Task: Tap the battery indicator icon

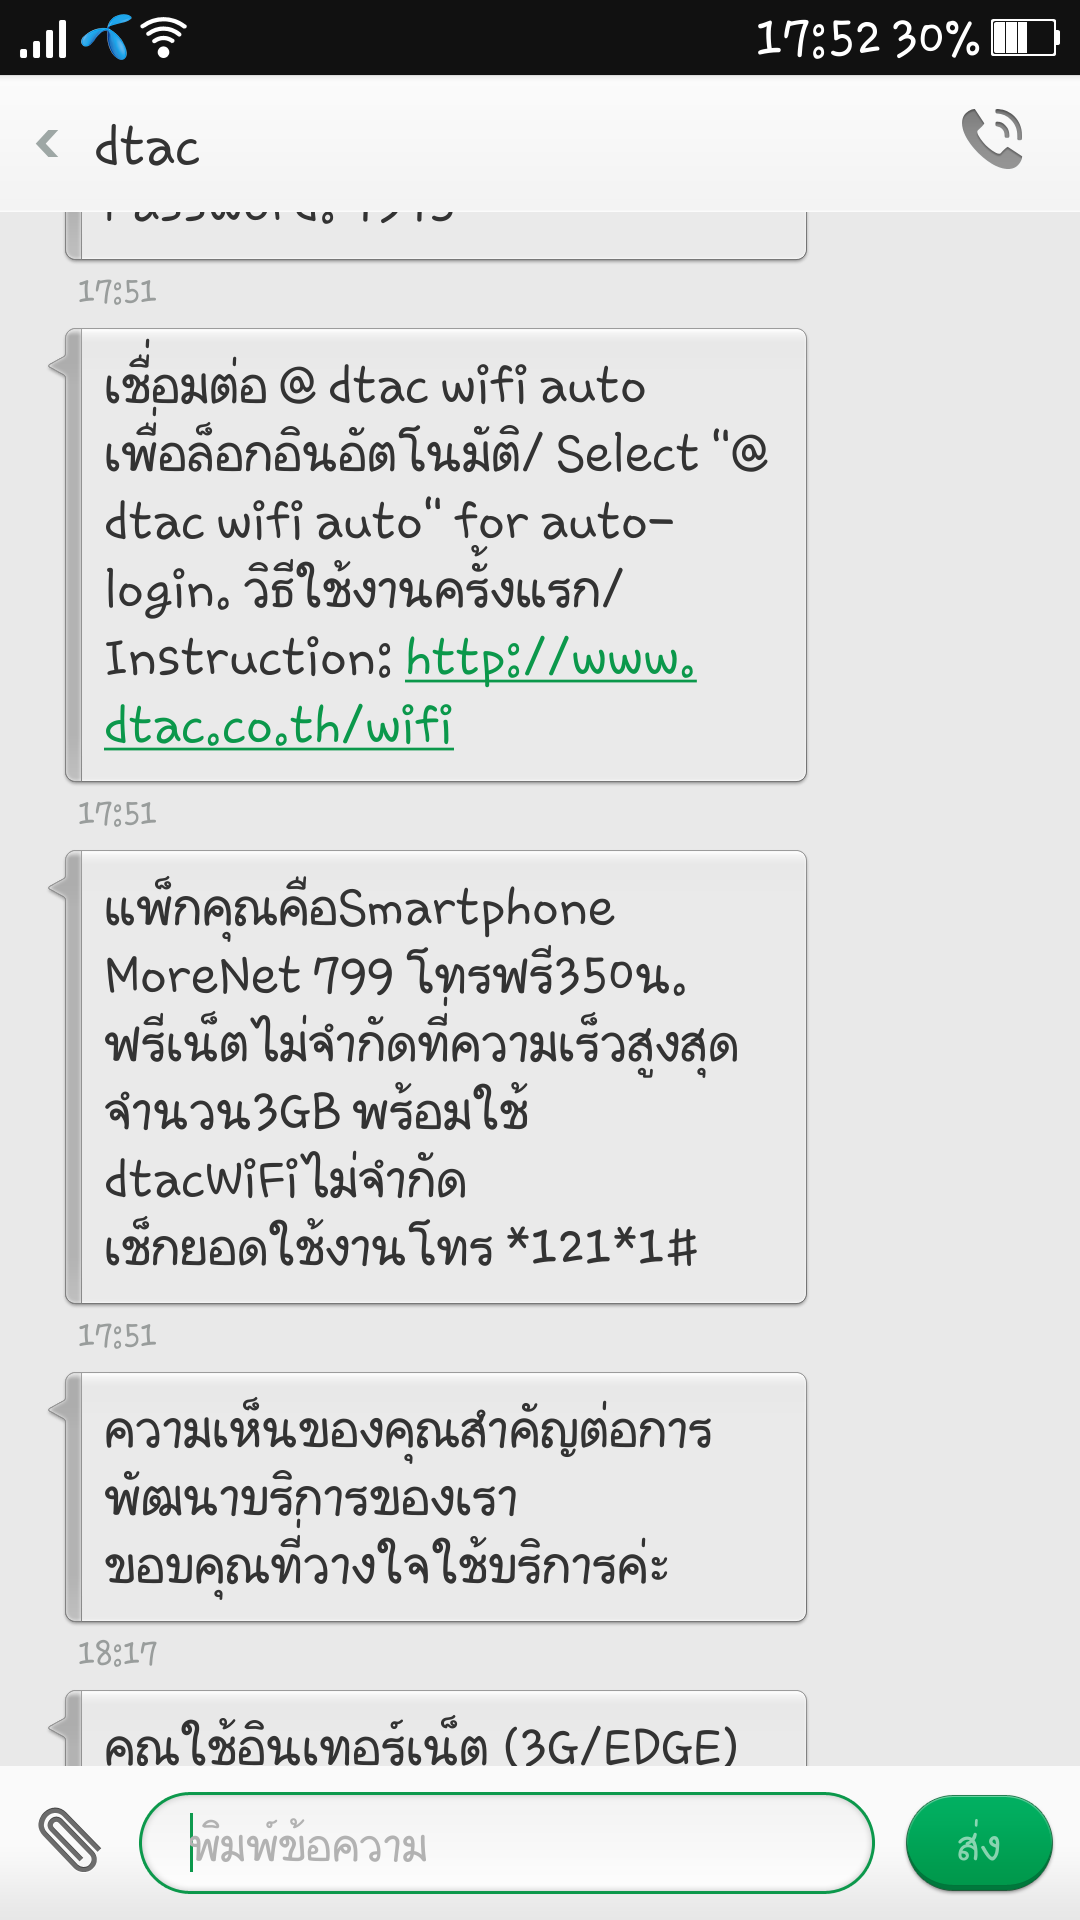Action: [x=1025, y=38]
